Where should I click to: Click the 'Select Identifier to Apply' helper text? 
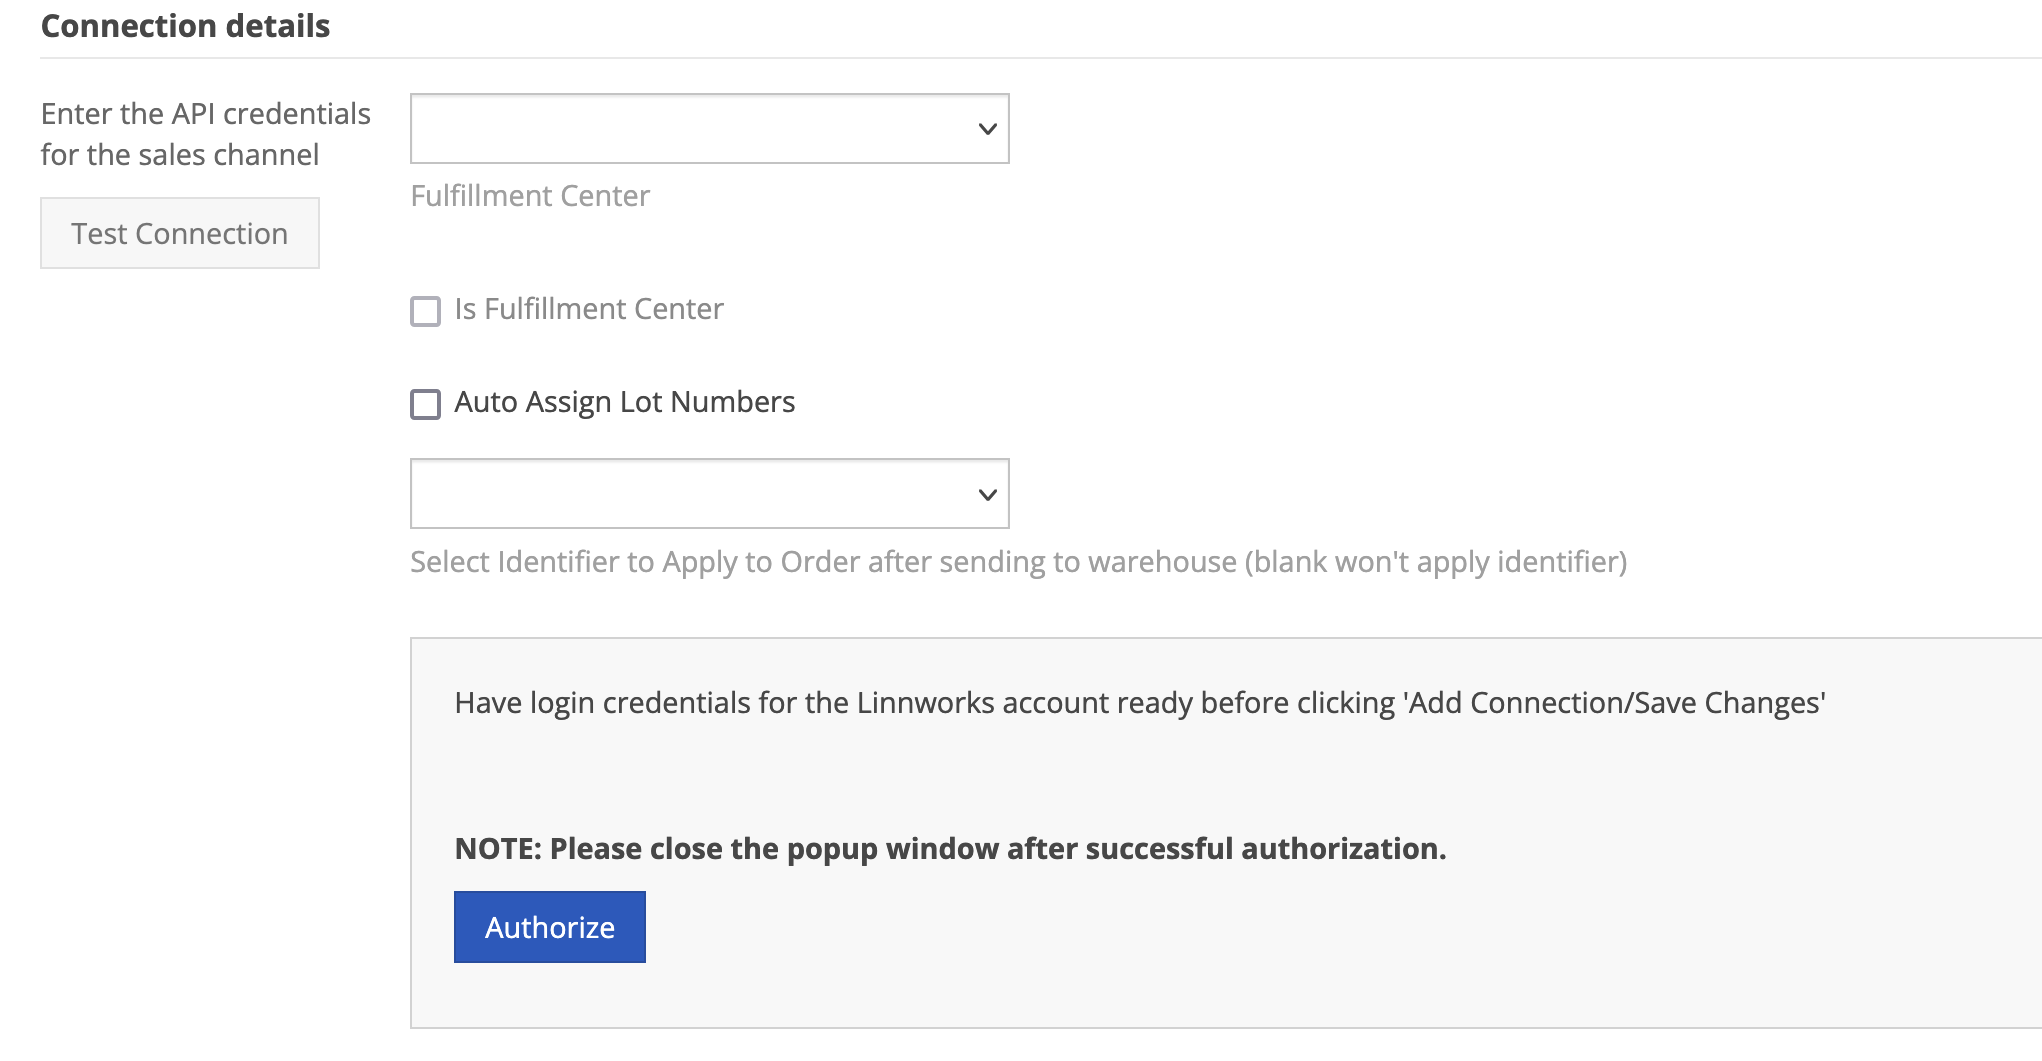point(1018,562)
